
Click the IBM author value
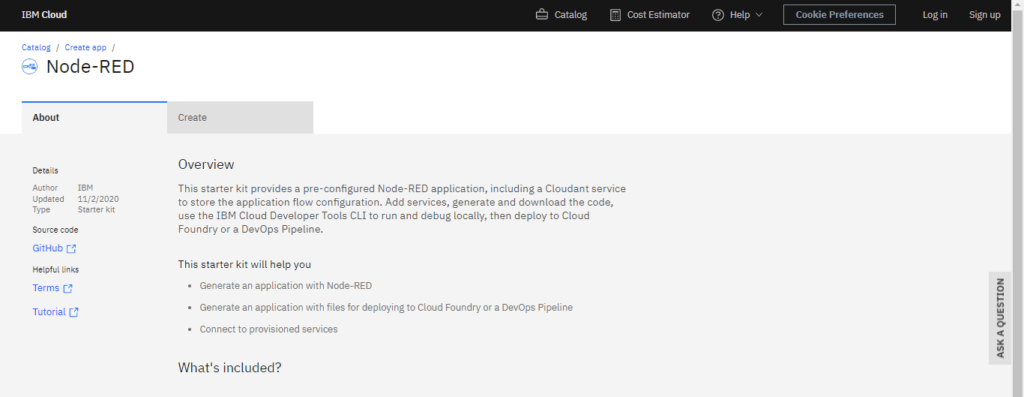coord(85,188)
